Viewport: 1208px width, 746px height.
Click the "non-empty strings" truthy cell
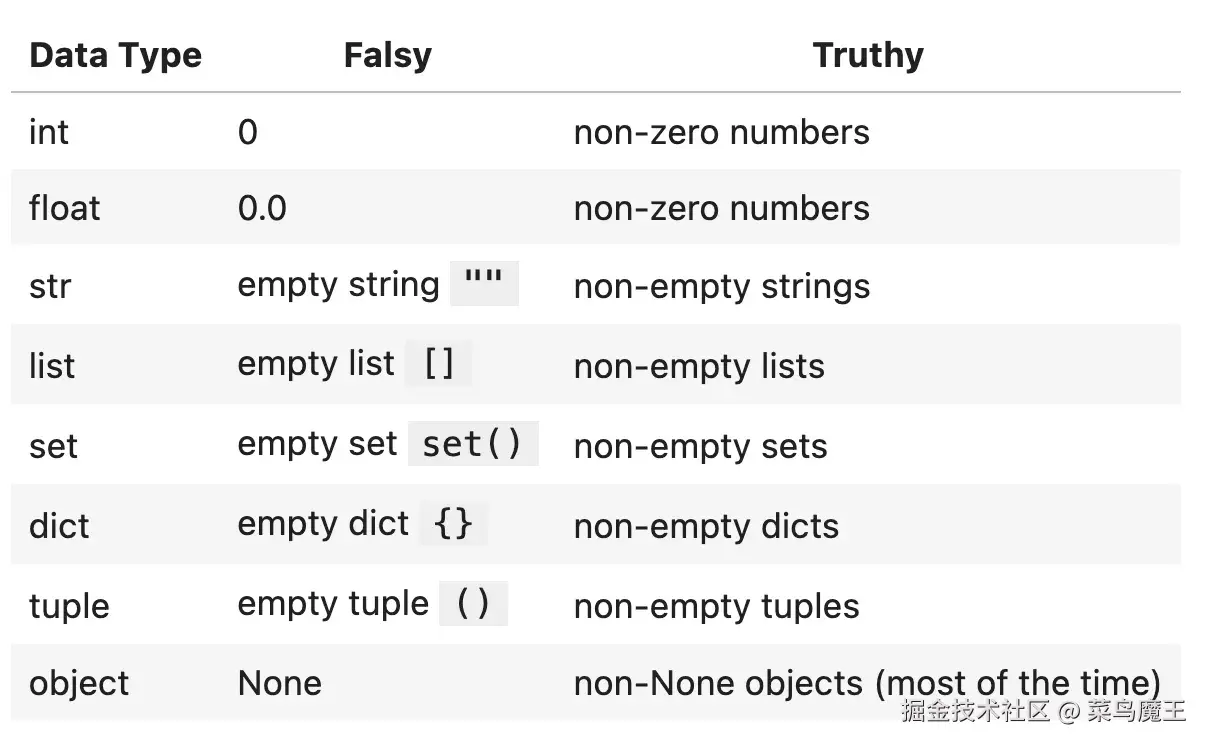(721, 287)
